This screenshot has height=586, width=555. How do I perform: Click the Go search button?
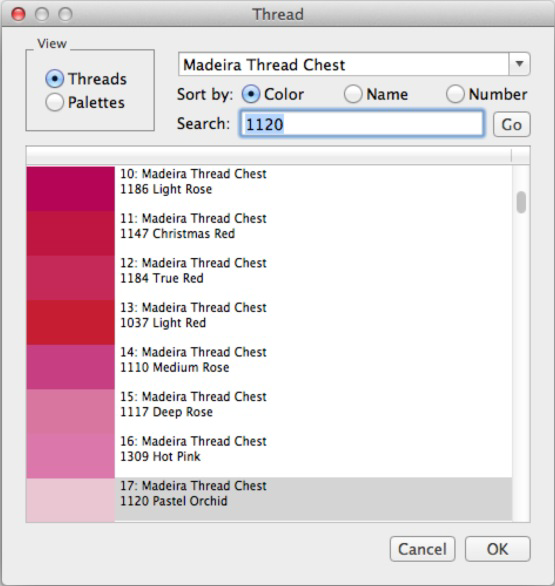(511, 124)
